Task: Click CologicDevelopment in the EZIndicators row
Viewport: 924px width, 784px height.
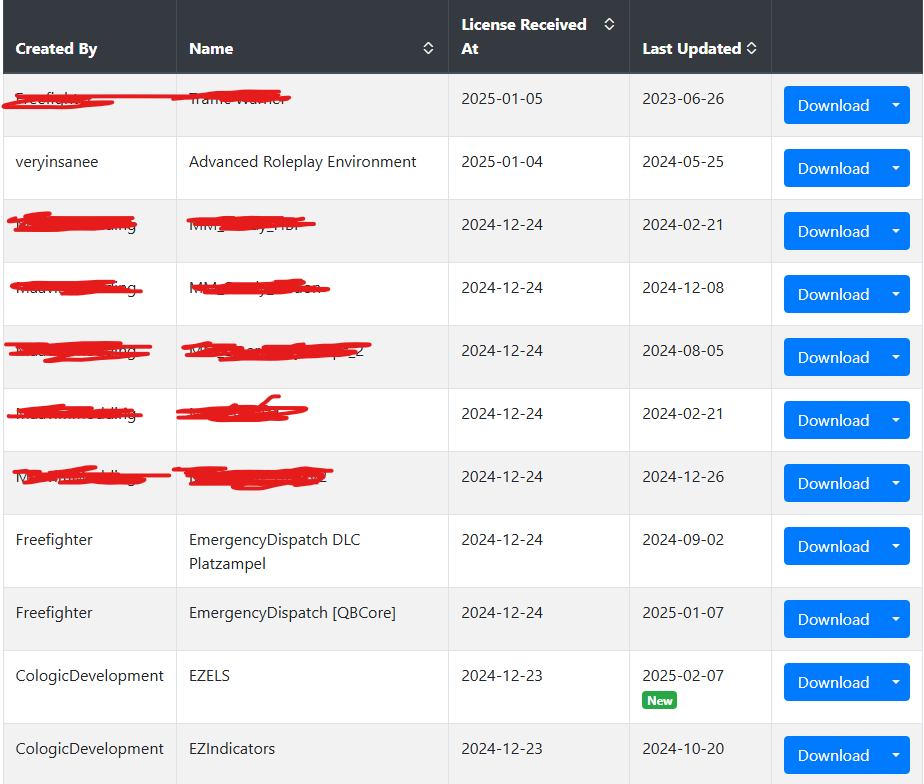Action: tap(89, 749)
